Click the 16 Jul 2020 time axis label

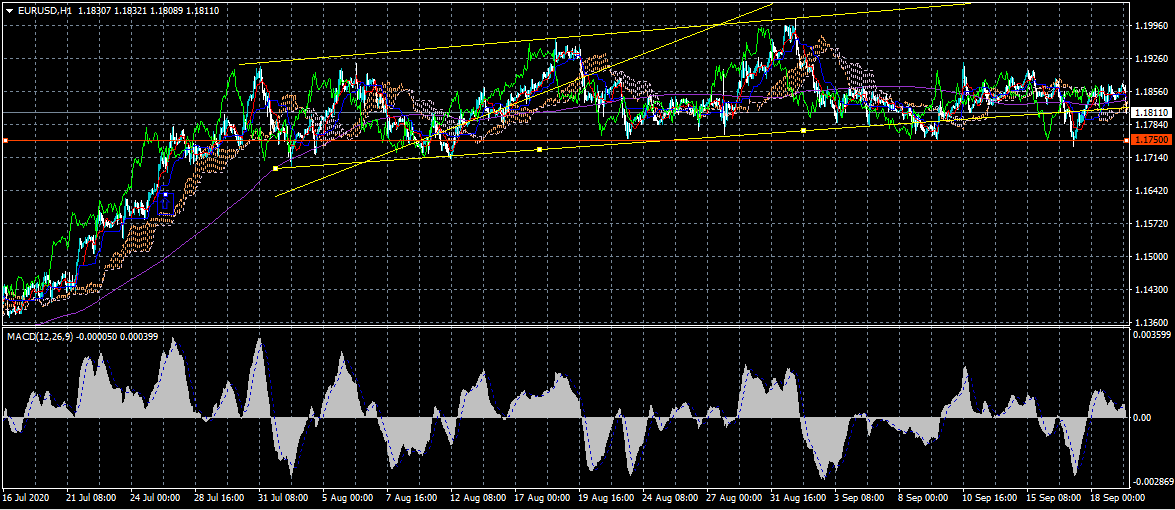click(26, 497)
